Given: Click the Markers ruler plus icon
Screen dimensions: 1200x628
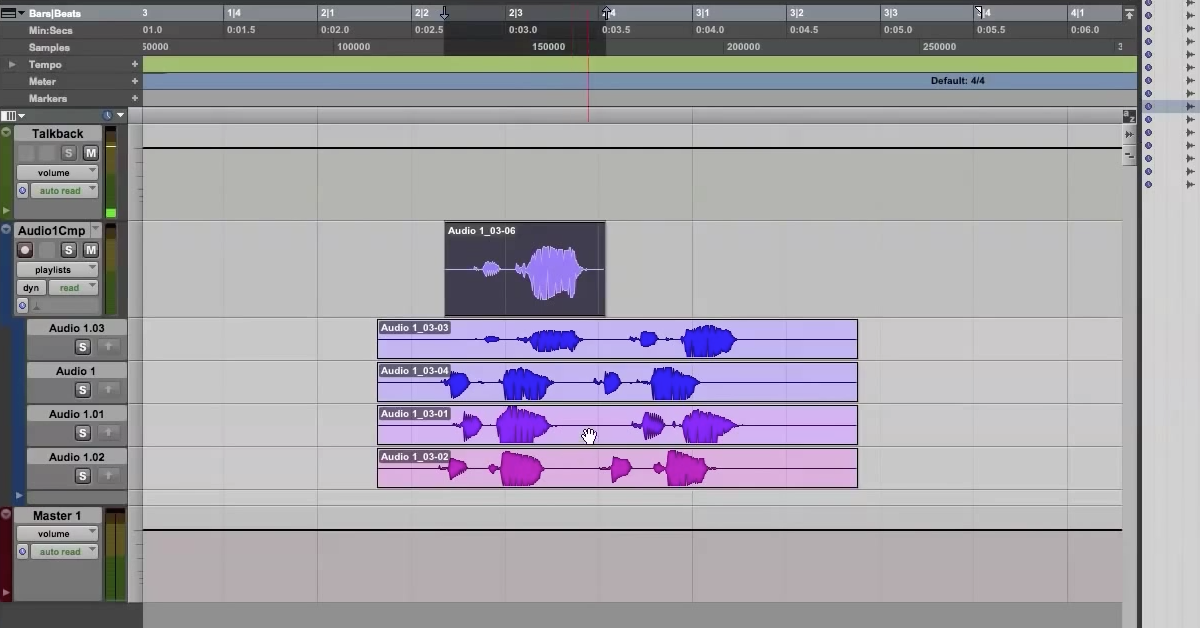Looking at the screenshot, I should coord(135,98).
